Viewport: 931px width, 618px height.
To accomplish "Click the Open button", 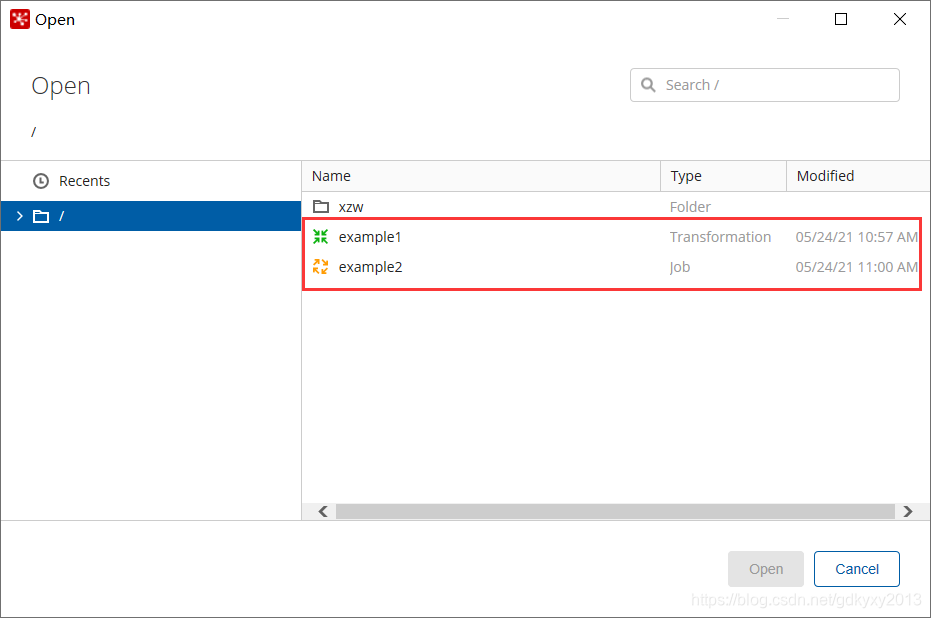I will coord(766,569).
